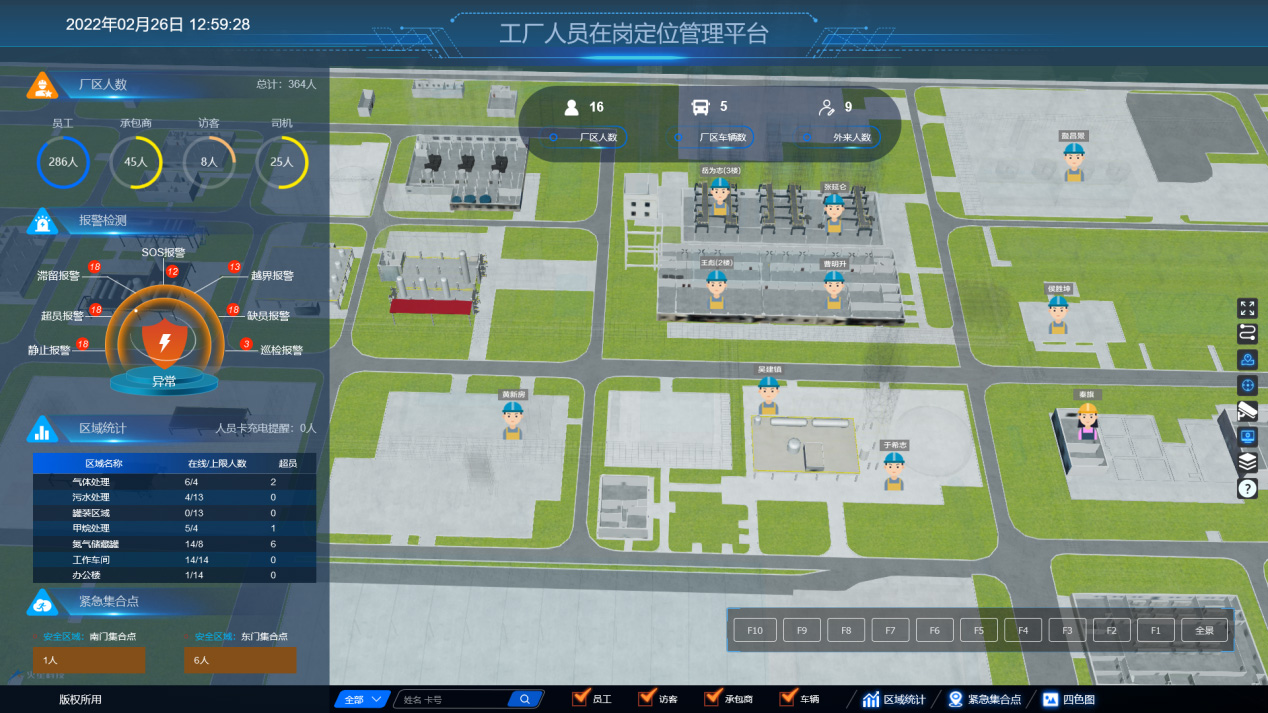This screenshot has height=713, width=1268.
Task: Open the 全部 dropdown filter
Action: (361, 699)
